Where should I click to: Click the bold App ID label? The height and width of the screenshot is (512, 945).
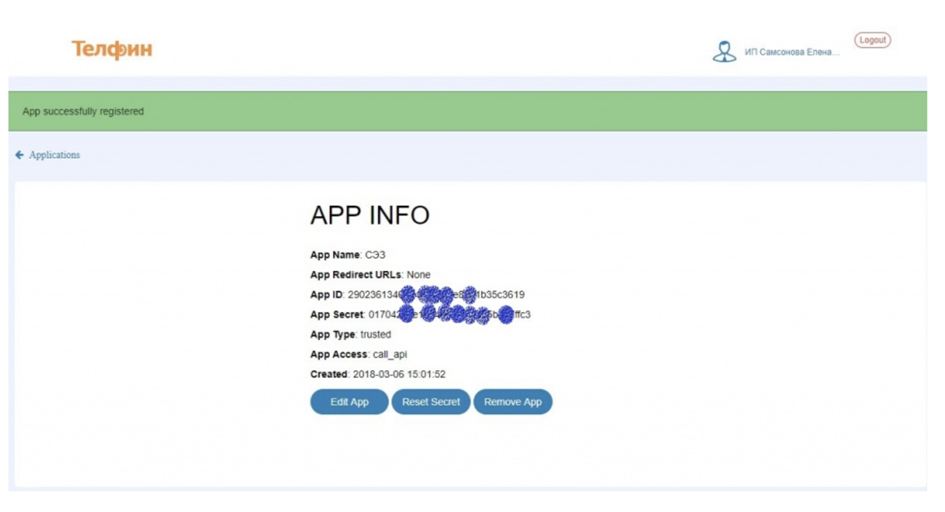[x=326, y=295]
